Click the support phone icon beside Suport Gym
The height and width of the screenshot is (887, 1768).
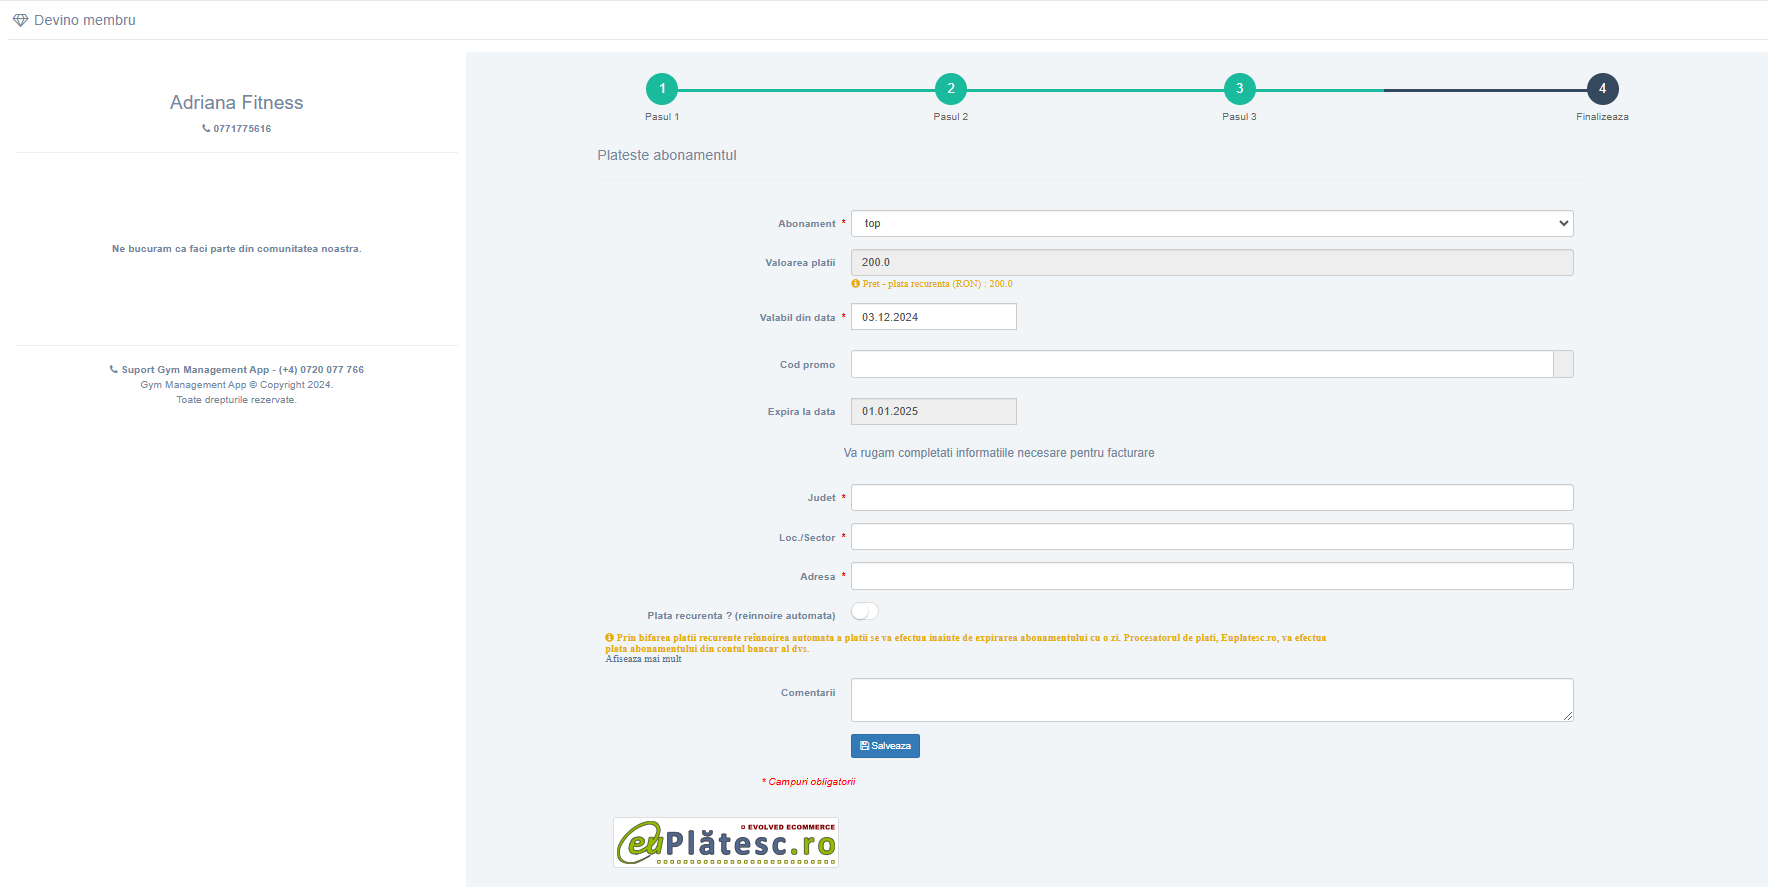(114, 370)
